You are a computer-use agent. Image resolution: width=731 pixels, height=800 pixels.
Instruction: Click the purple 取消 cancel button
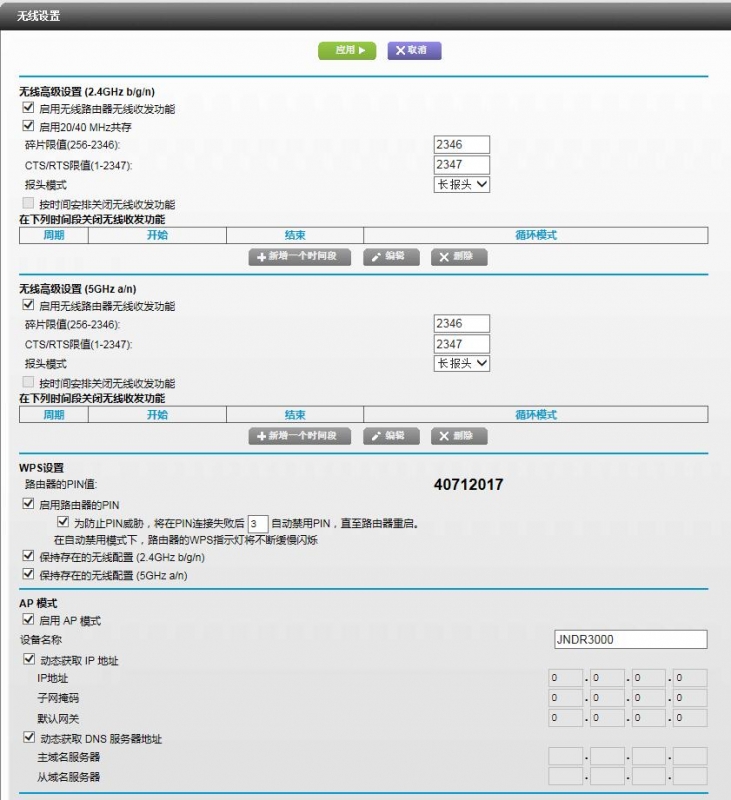pos(414,51)
